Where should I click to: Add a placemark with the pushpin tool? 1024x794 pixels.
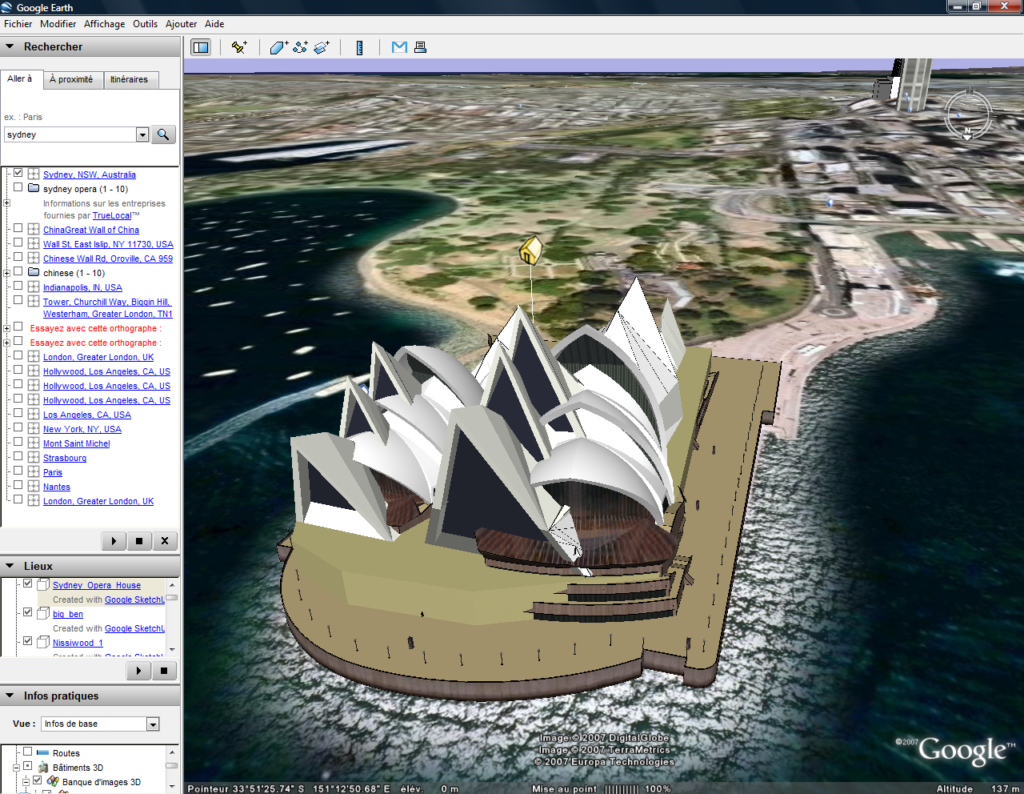239,47
